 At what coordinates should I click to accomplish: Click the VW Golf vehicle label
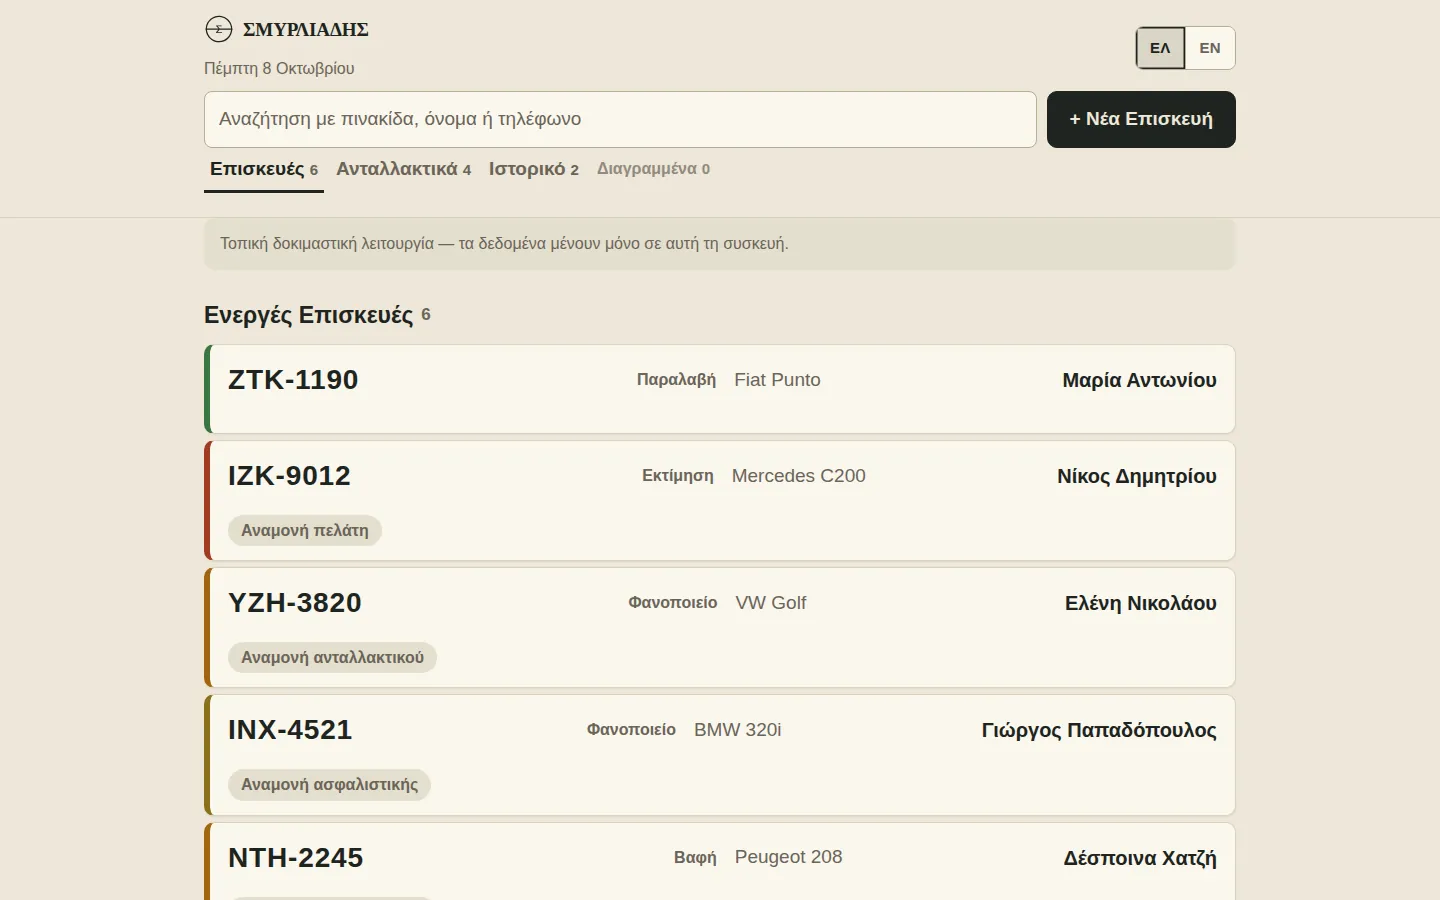[x=771, y=603]
